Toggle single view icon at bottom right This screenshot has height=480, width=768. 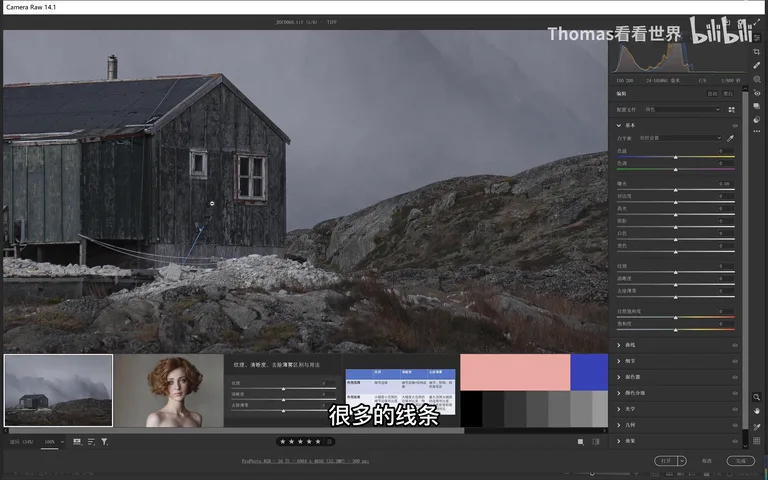click(x=580, y=442)
